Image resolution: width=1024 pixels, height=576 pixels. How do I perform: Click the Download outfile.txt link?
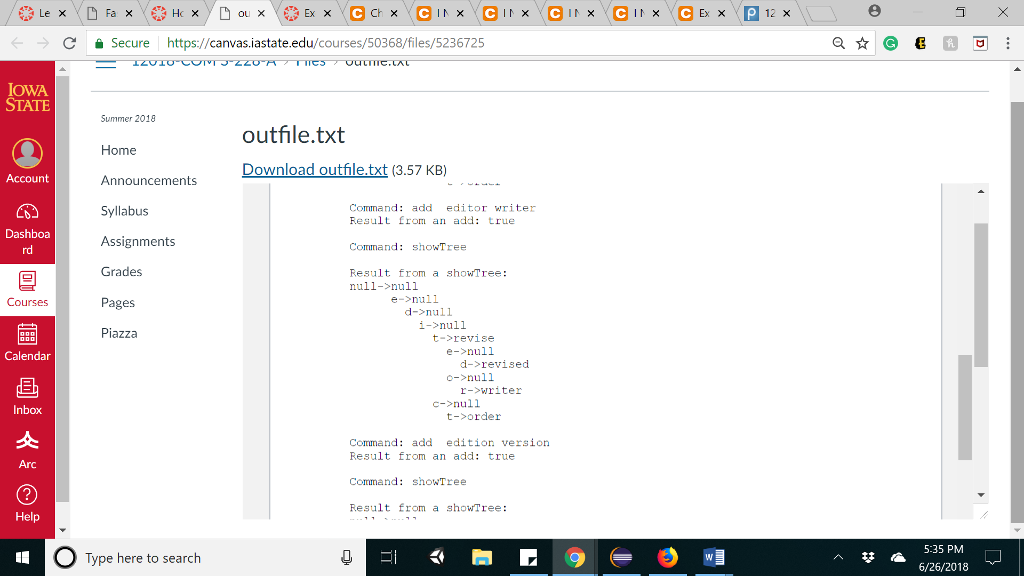313,169
